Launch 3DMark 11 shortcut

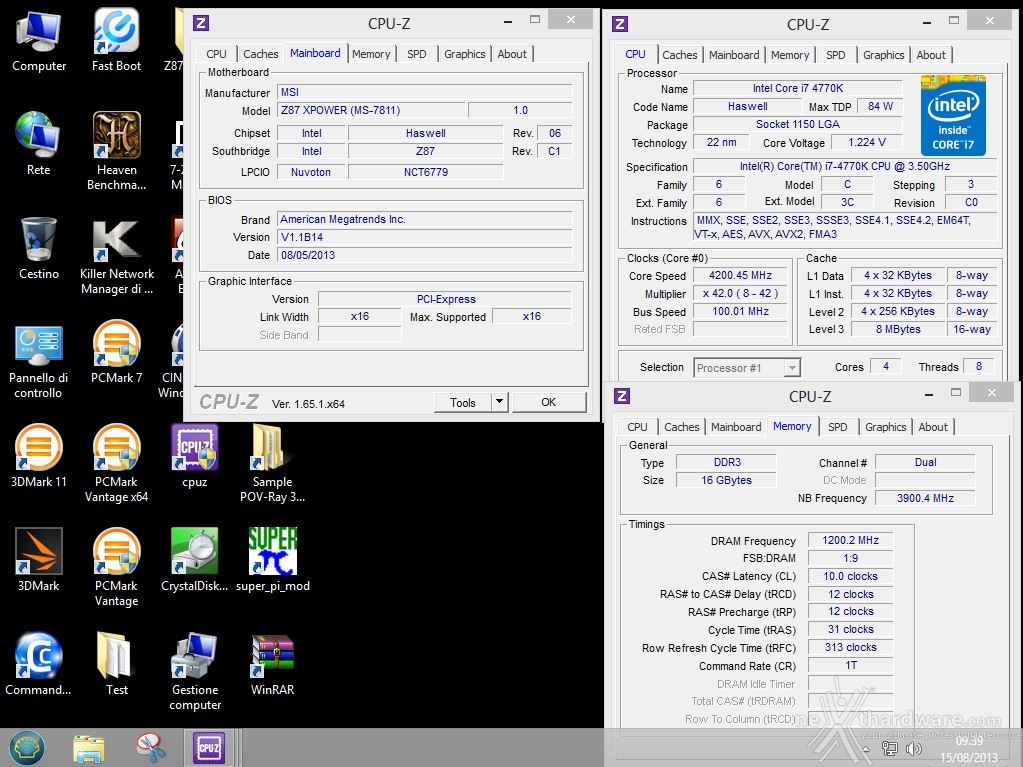[x=38, y=457]
